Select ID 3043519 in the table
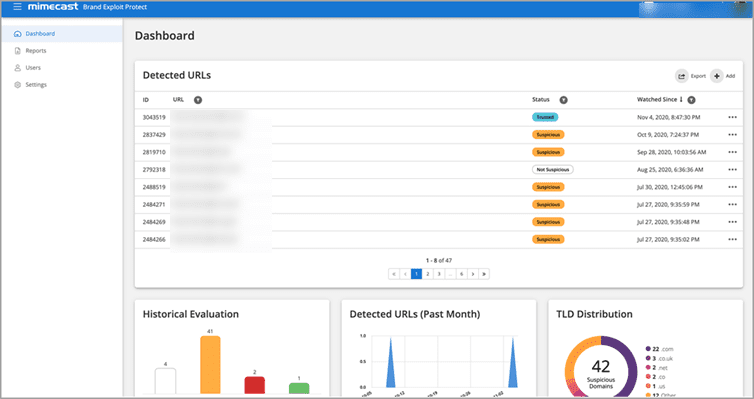 click(154, 117)
